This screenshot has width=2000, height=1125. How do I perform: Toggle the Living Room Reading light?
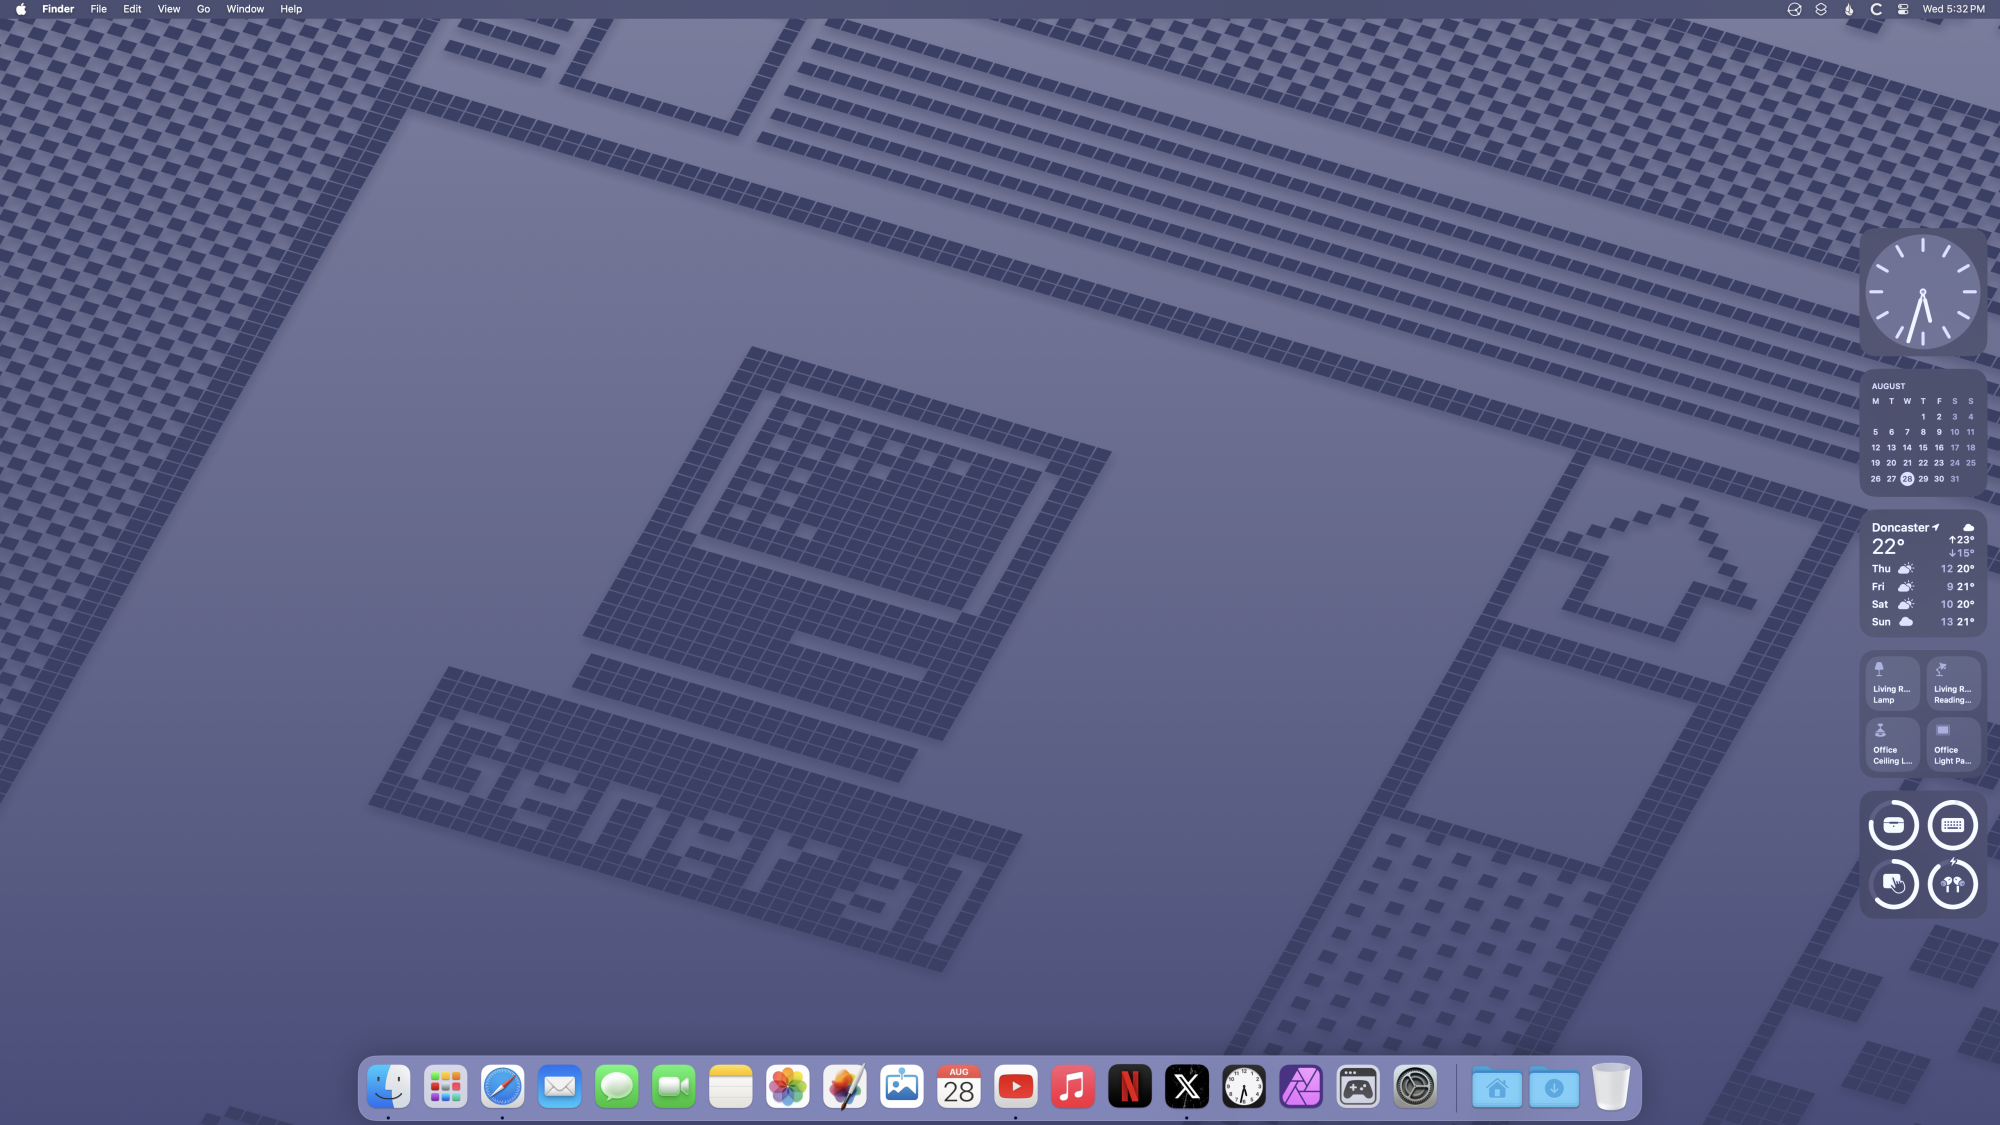1953,683
